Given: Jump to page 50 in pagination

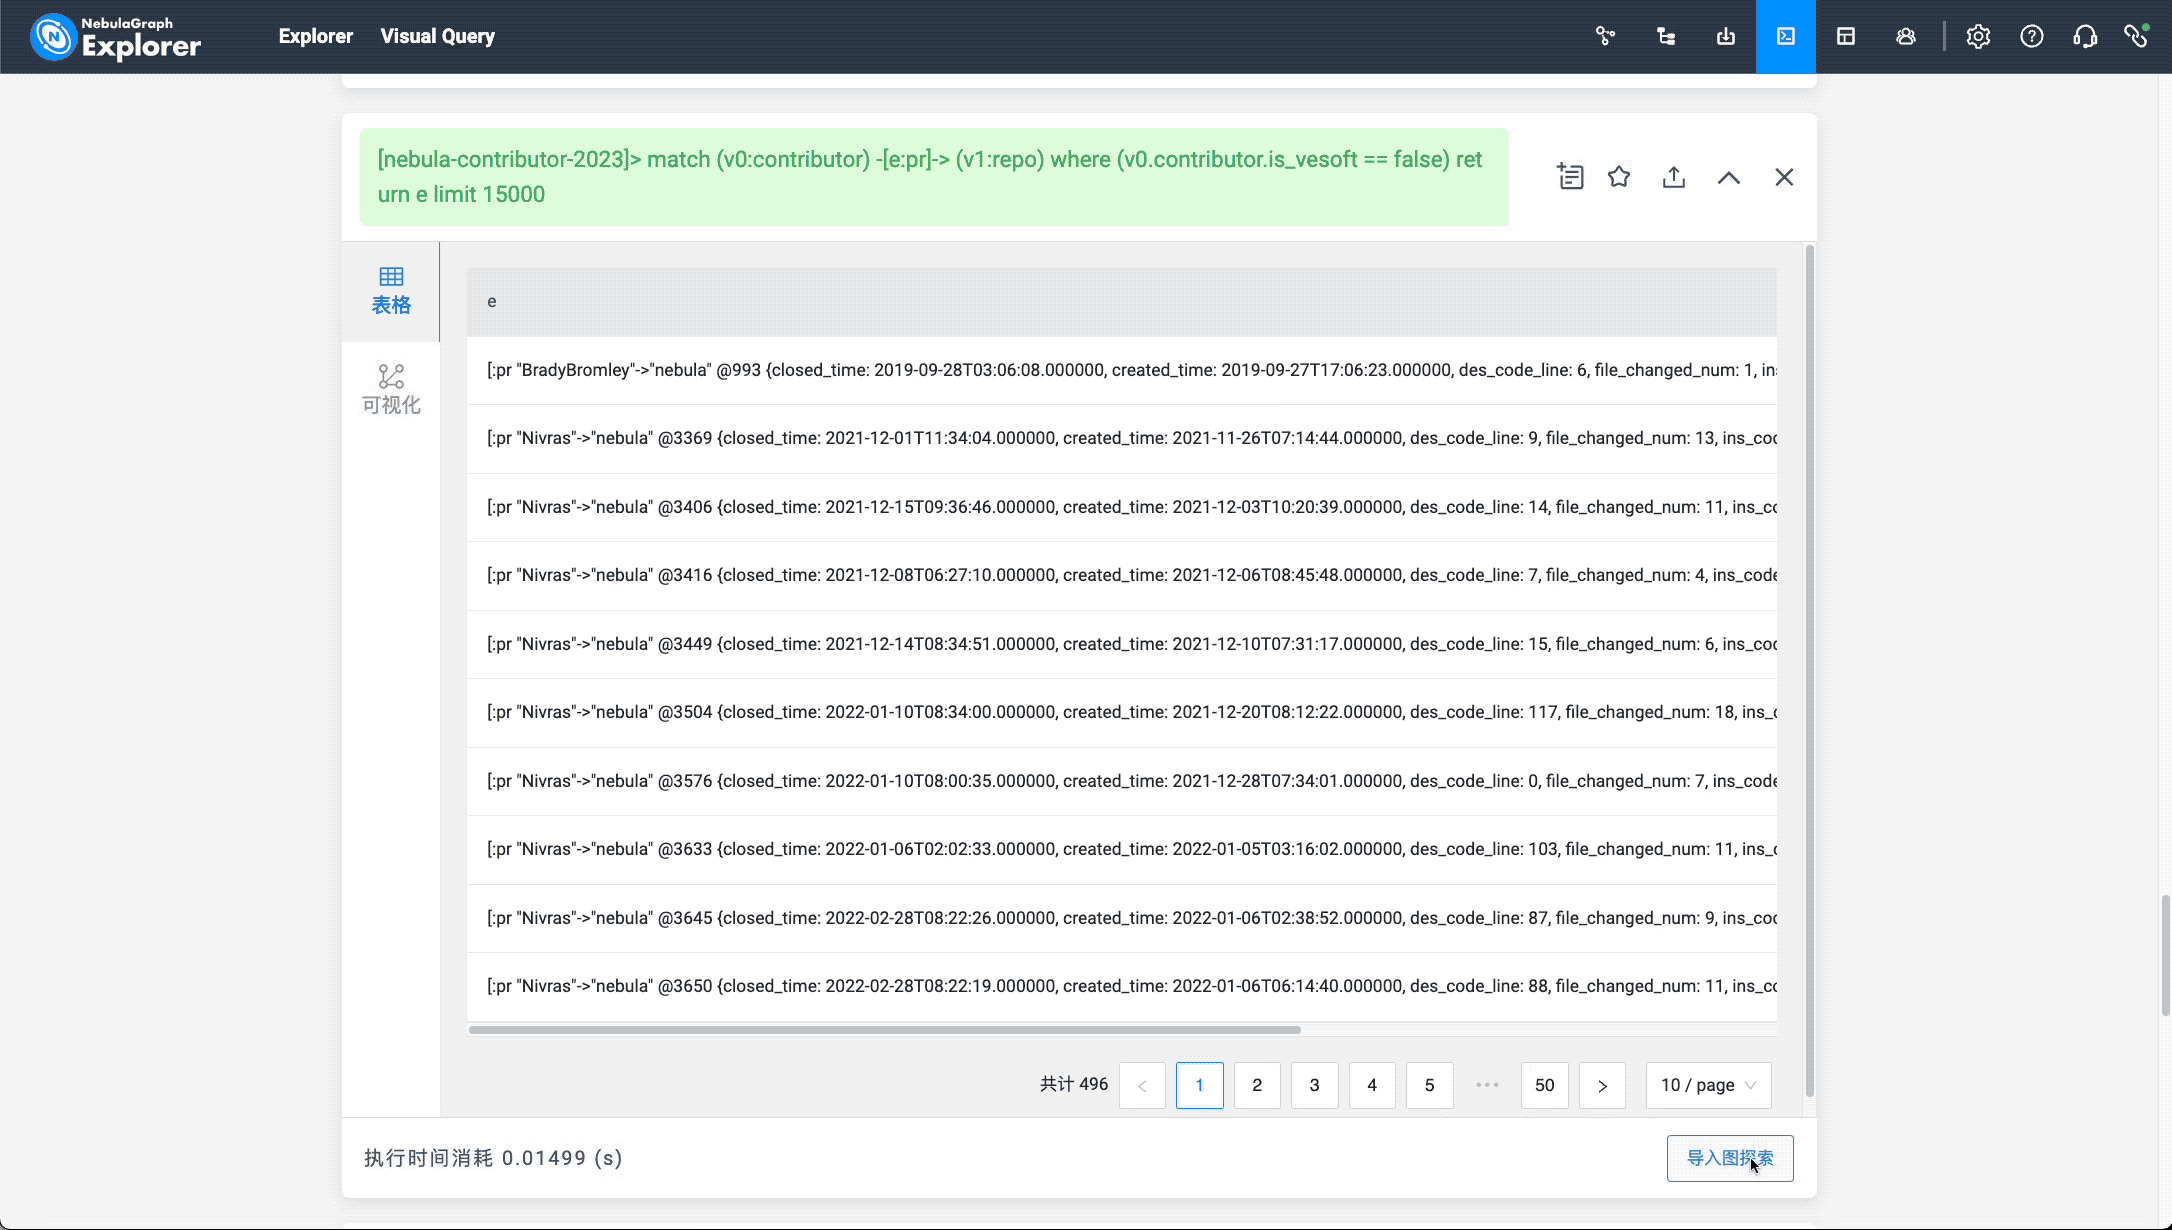Looking at the screenshot, I should tap(1544, 1085).
